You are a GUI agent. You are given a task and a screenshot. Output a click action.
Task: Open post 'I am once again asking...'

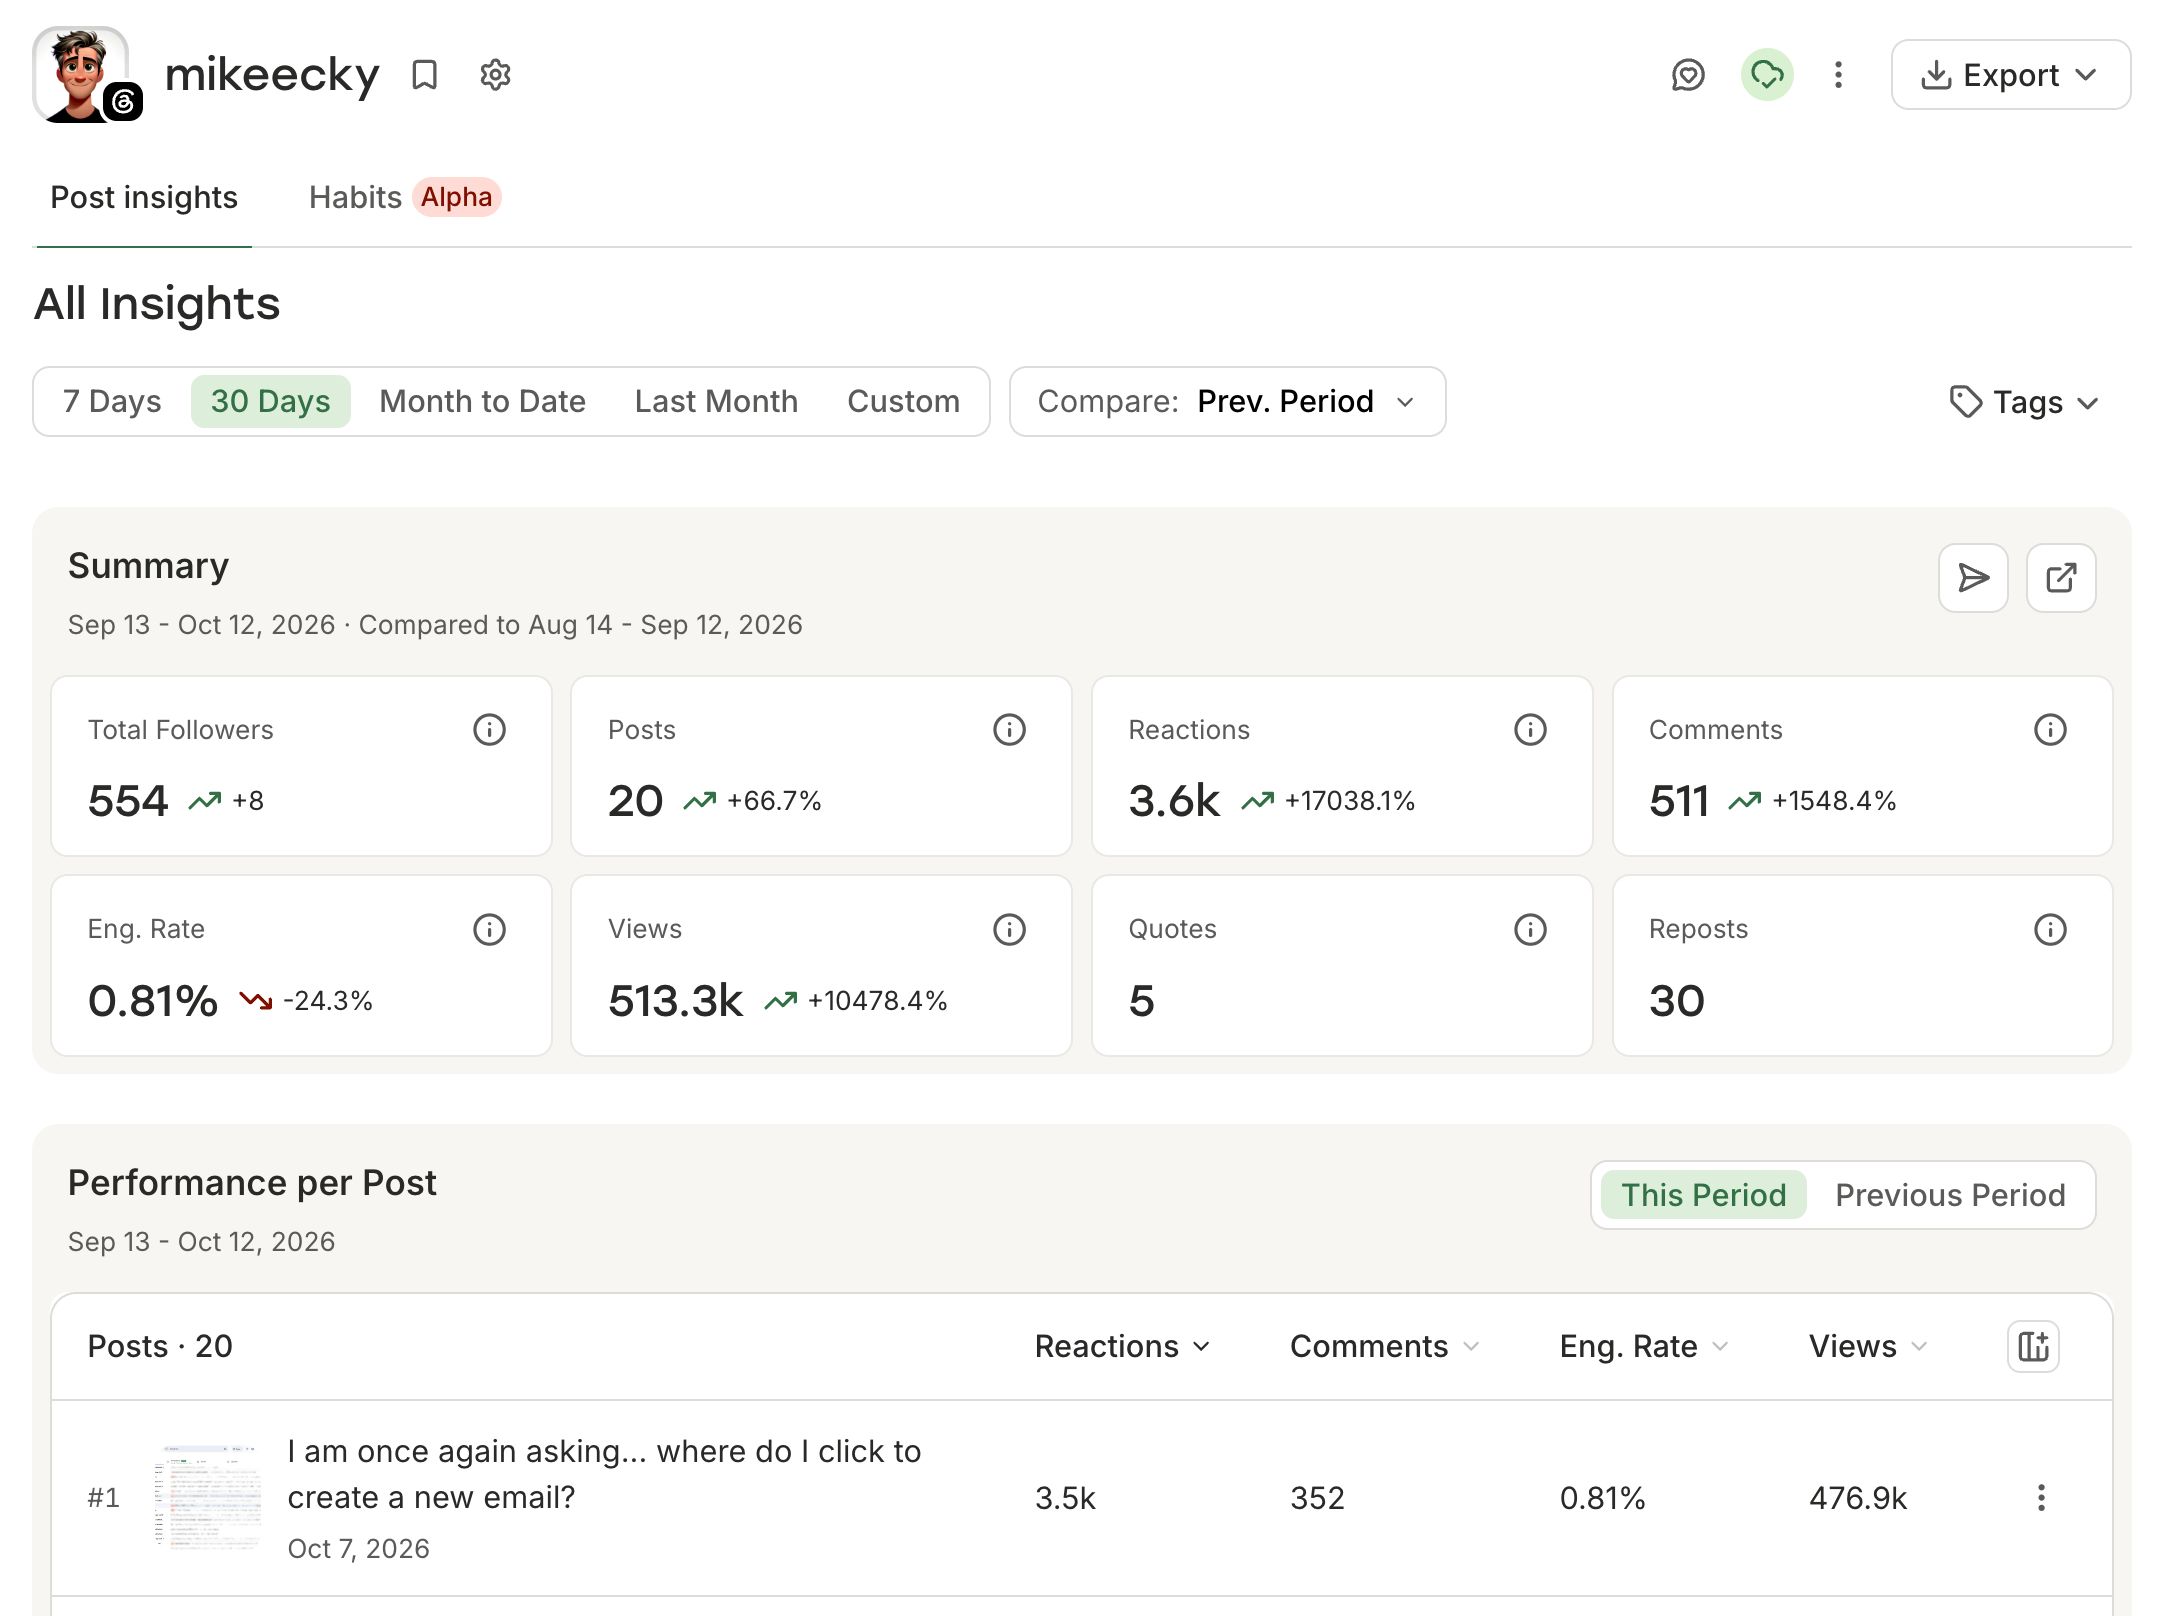(604, 1474)
